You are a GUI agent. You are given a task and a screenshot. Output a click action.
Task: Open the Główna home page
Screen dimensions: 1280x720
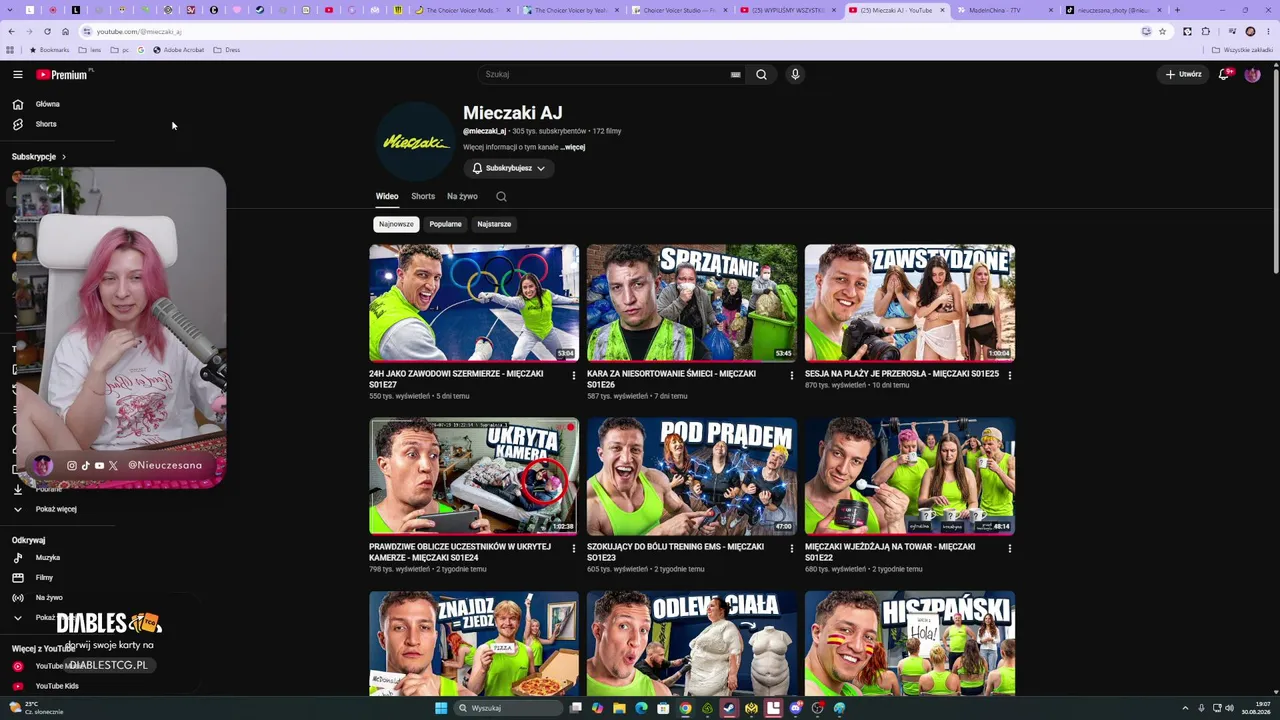[x=48, y=104]
